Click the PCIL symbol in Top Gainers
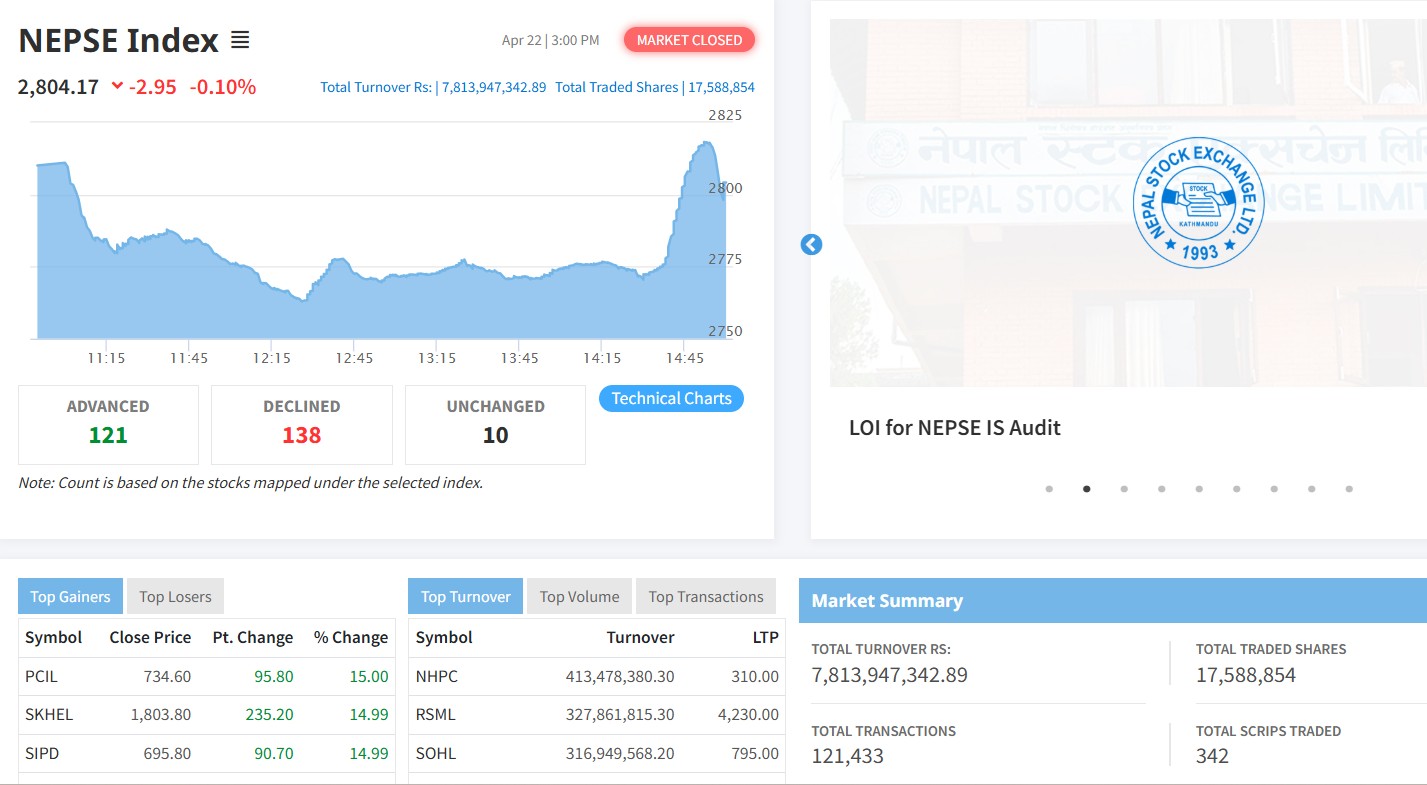The height and width of the screenshot is (785, 1427). (x=42, y=677)
